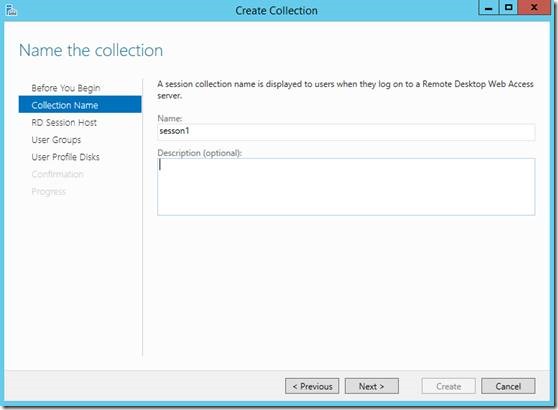Click the Previous button
Viewport: 558px width, 410px height.
tap(312, 386)
